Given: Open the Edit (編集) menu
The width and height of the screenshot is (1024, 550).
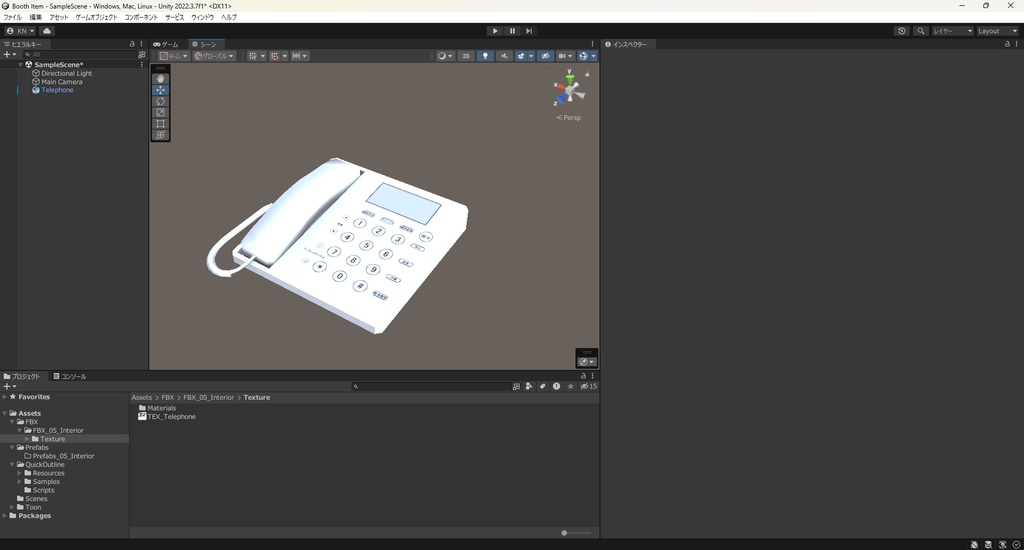Looking at the screenshot, I should point(35,17).
